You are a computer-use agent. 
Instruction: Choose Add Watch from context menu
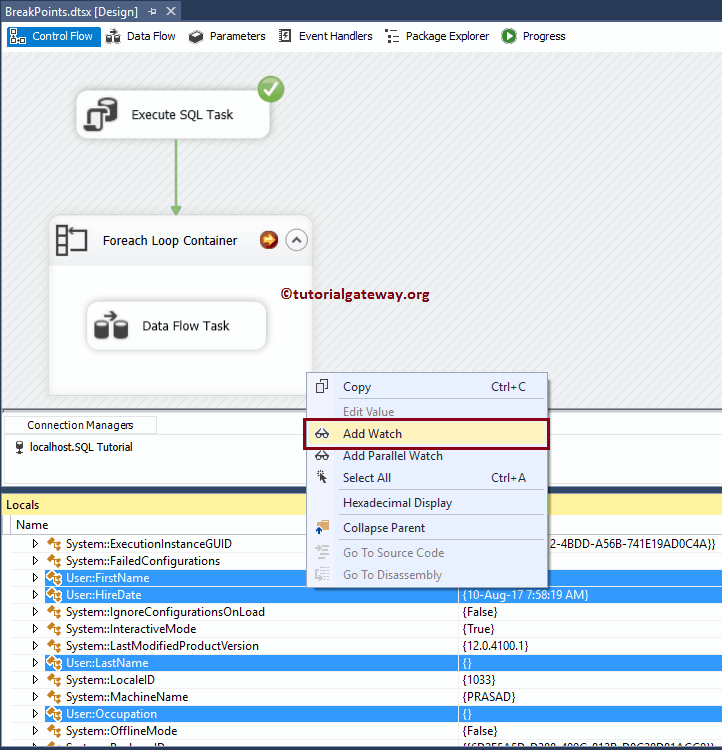[x=427, y=434]
